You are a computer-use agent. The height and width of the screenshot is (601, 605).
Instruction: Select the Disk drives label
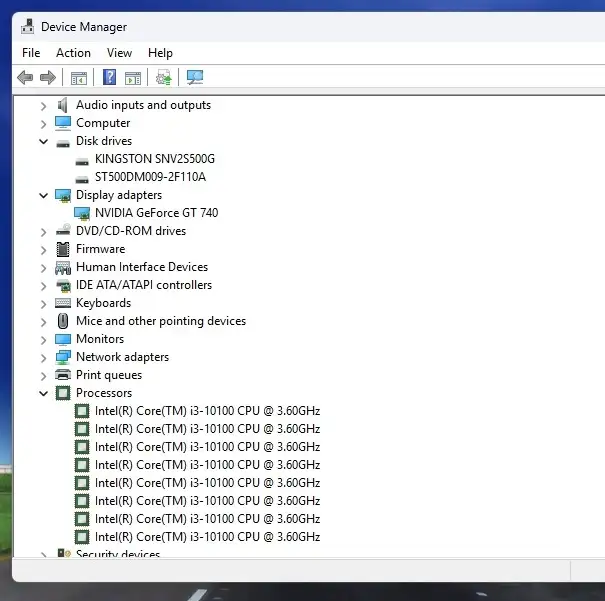pyautogui.click(x=104, y=141)
